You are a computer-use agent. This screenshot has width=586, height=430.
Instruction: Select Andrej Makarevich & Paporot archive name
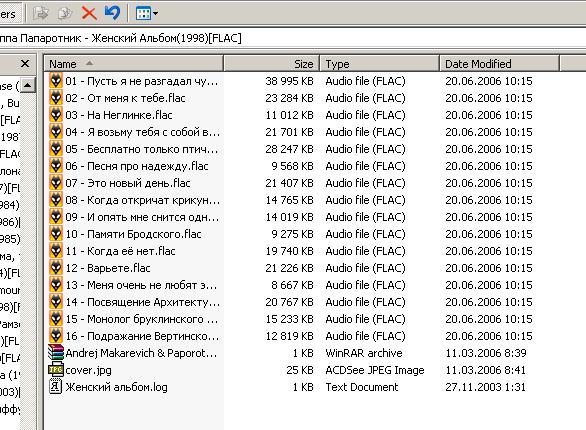coord(141,353)
